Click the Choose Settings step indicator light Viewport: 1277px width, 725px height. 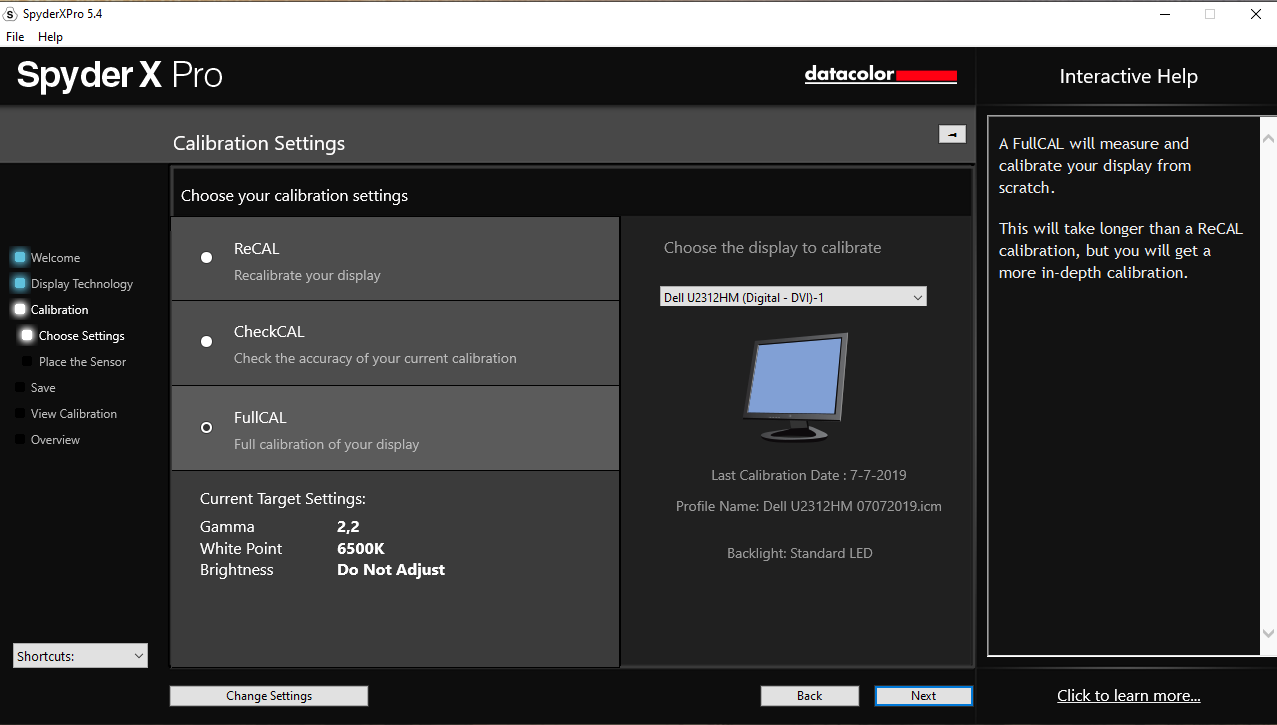pos(27,335)
